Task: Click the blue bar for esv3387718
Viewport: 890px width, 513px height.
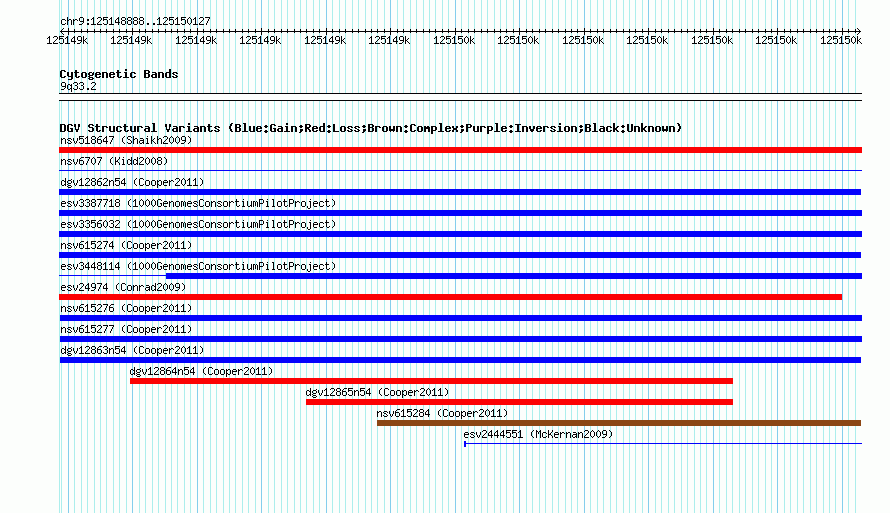Action: (x=460, y=213)
